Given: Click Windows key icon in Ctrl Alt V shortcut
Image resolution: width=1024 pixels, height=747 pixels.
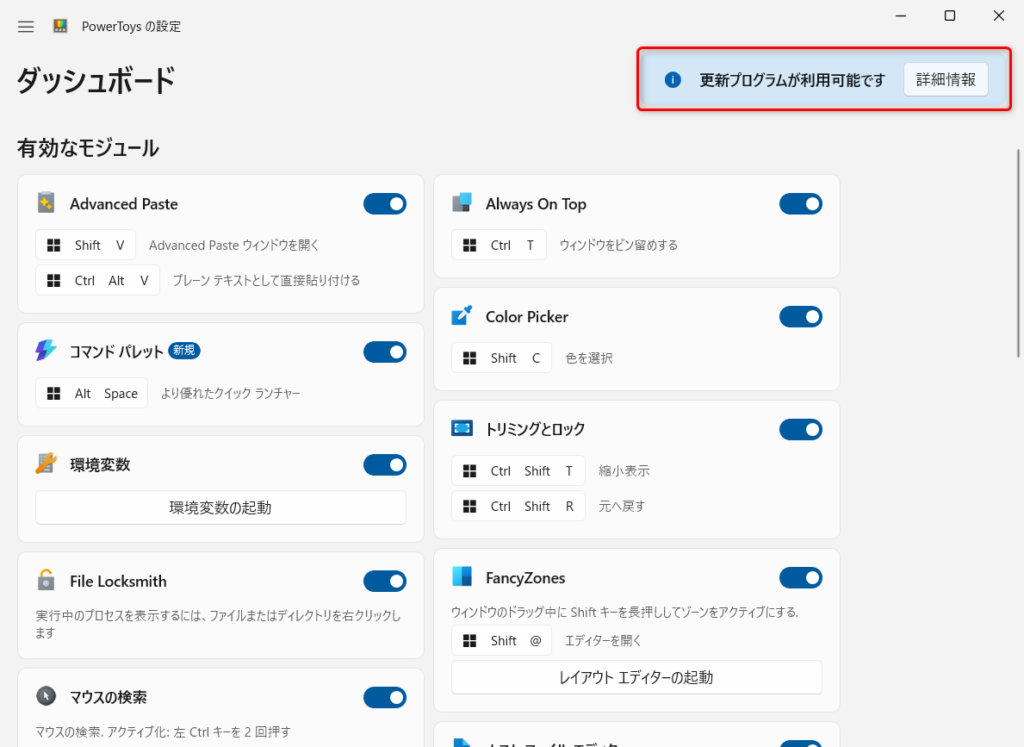Looking at the screenshot, I should 54,280.
